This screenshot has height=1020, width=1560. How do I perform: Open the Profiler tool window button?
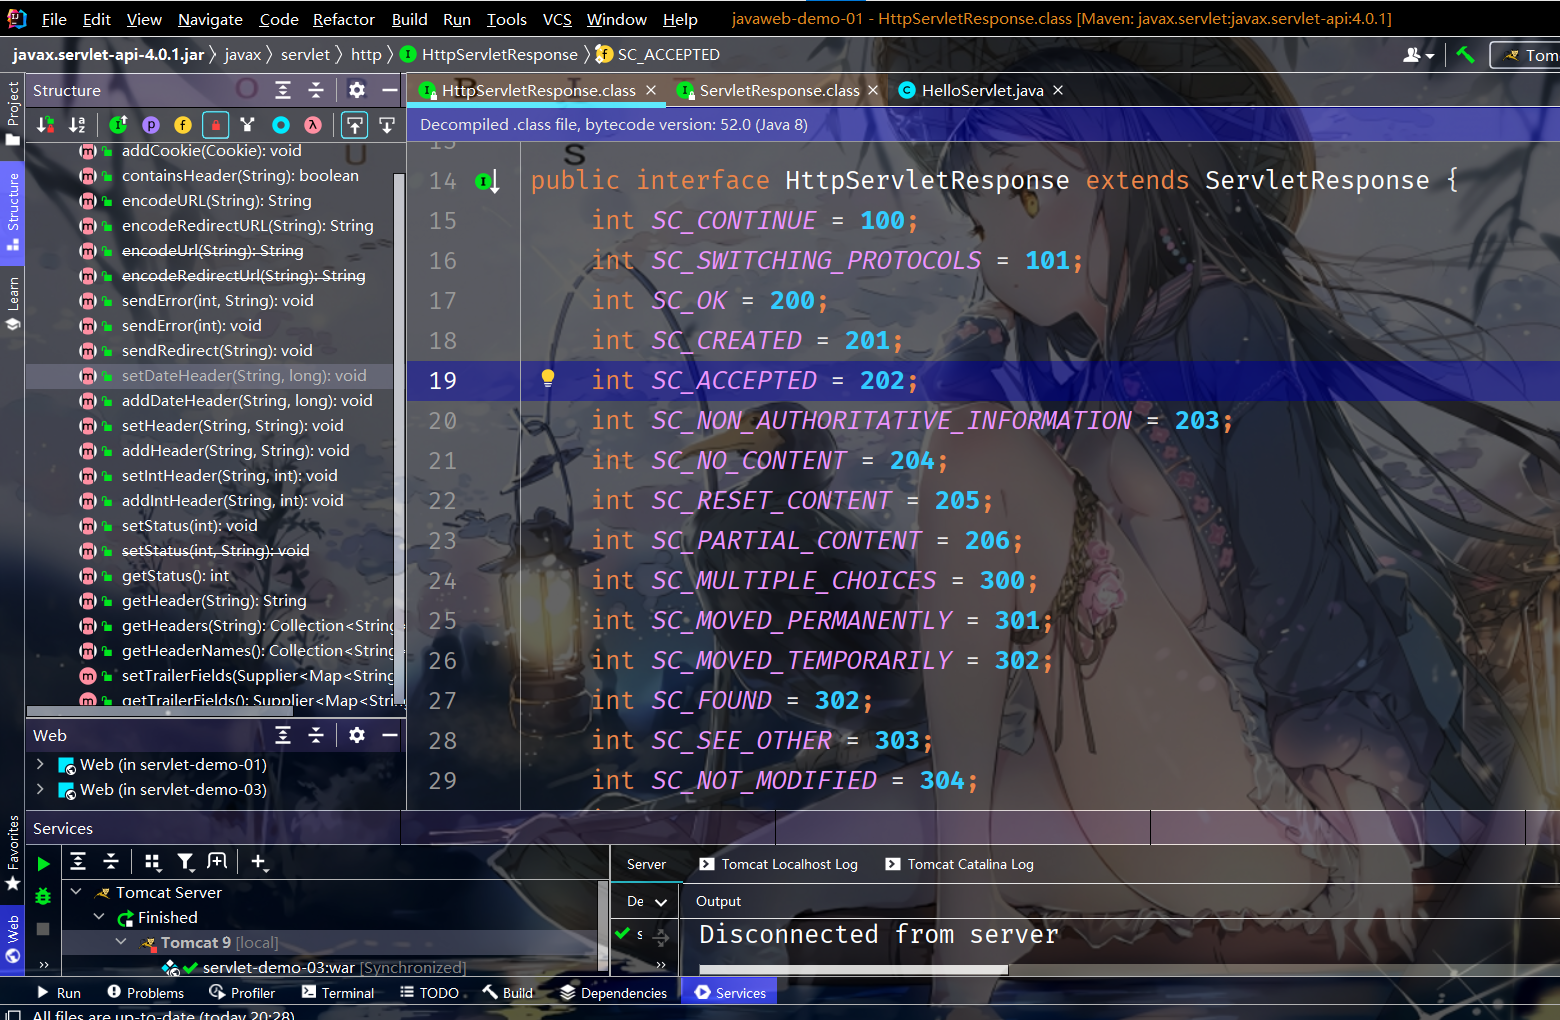242,993
